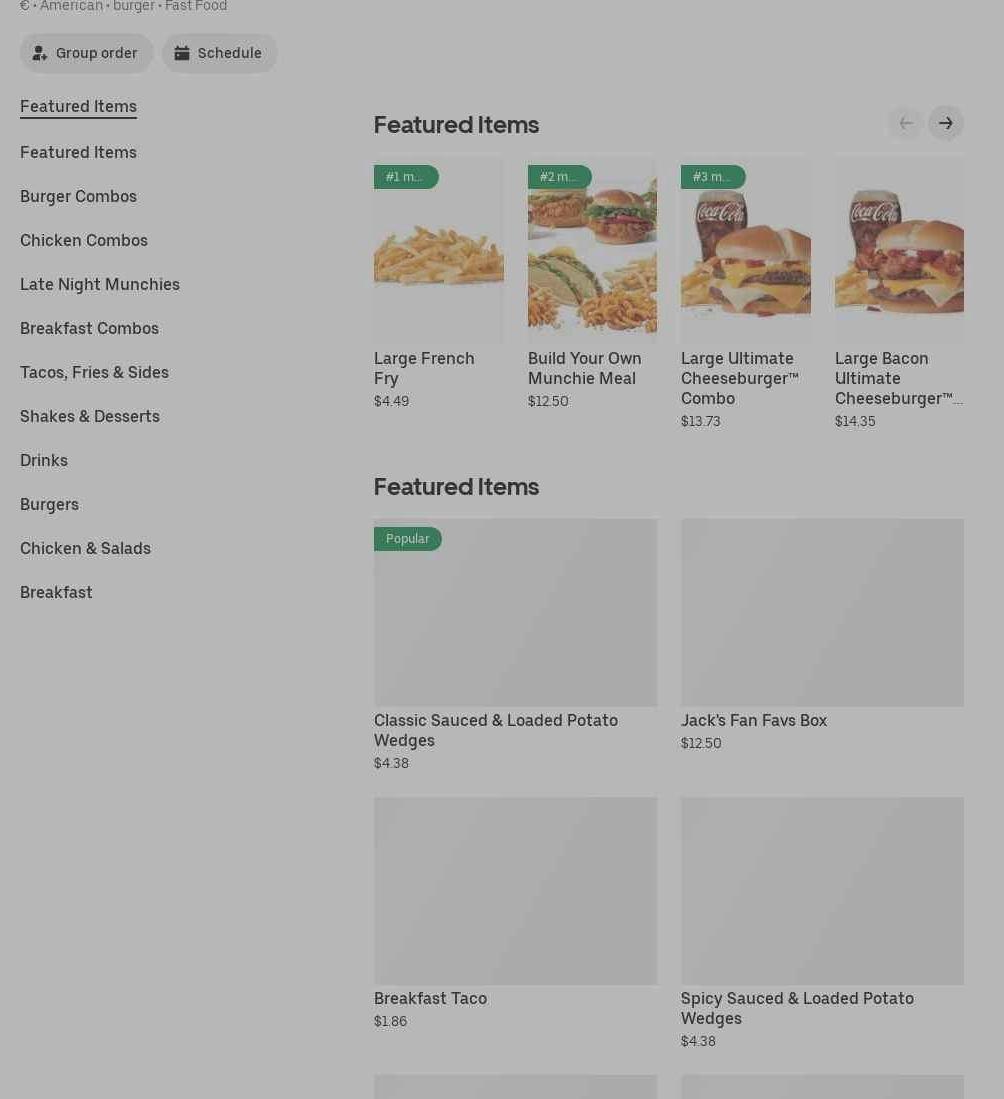
Task: Navigate to the Drinks category
Action: (x=44, y=460)
